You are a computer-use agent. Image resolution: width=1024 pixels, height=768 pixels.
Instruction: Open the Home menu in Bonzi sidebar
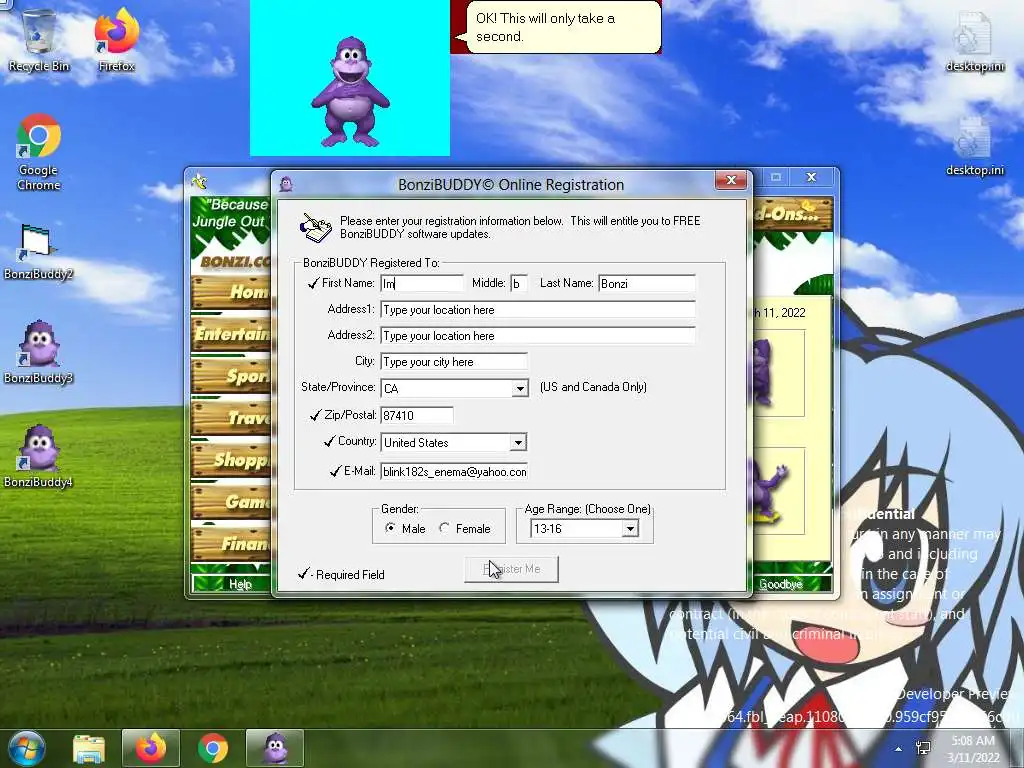point(231,291)
